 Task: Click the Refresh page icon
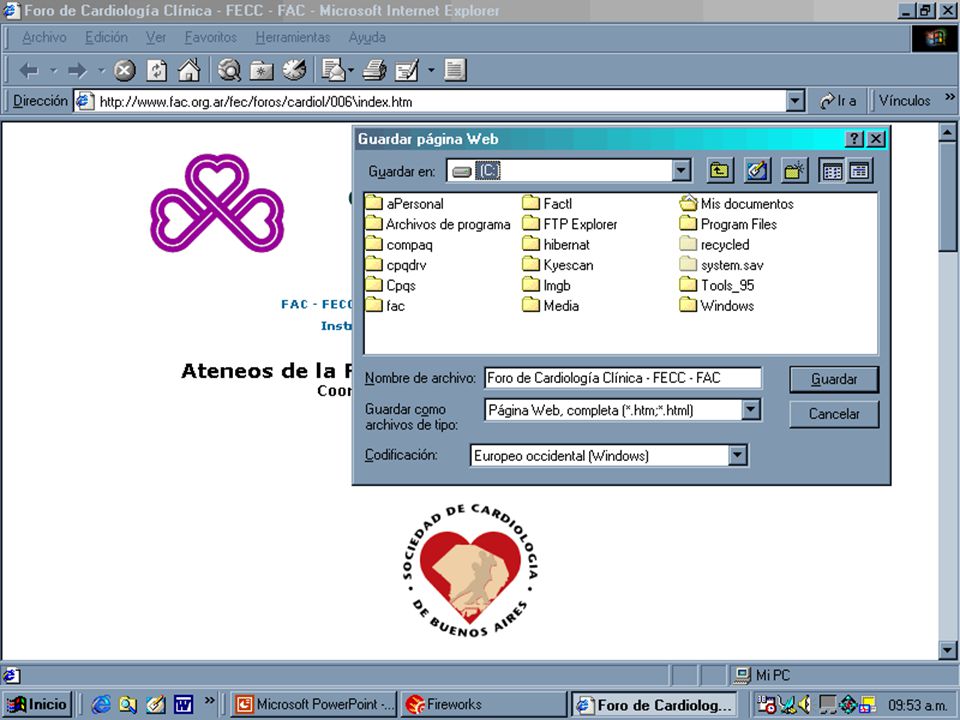(x=157, y=71)
